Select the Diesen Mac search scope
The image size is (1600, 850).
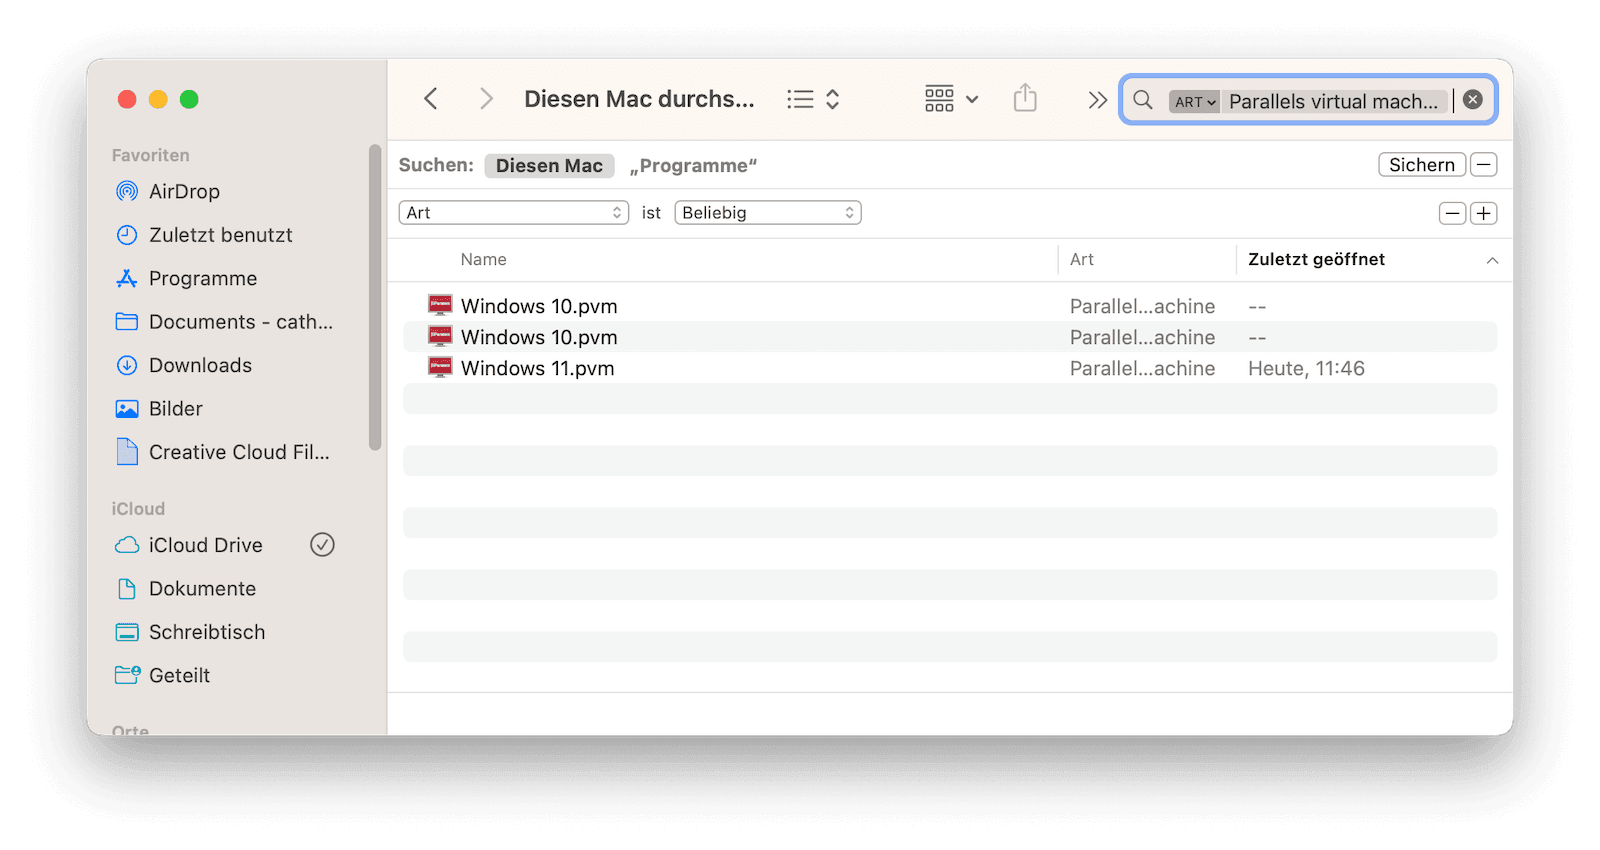point(549,165)
